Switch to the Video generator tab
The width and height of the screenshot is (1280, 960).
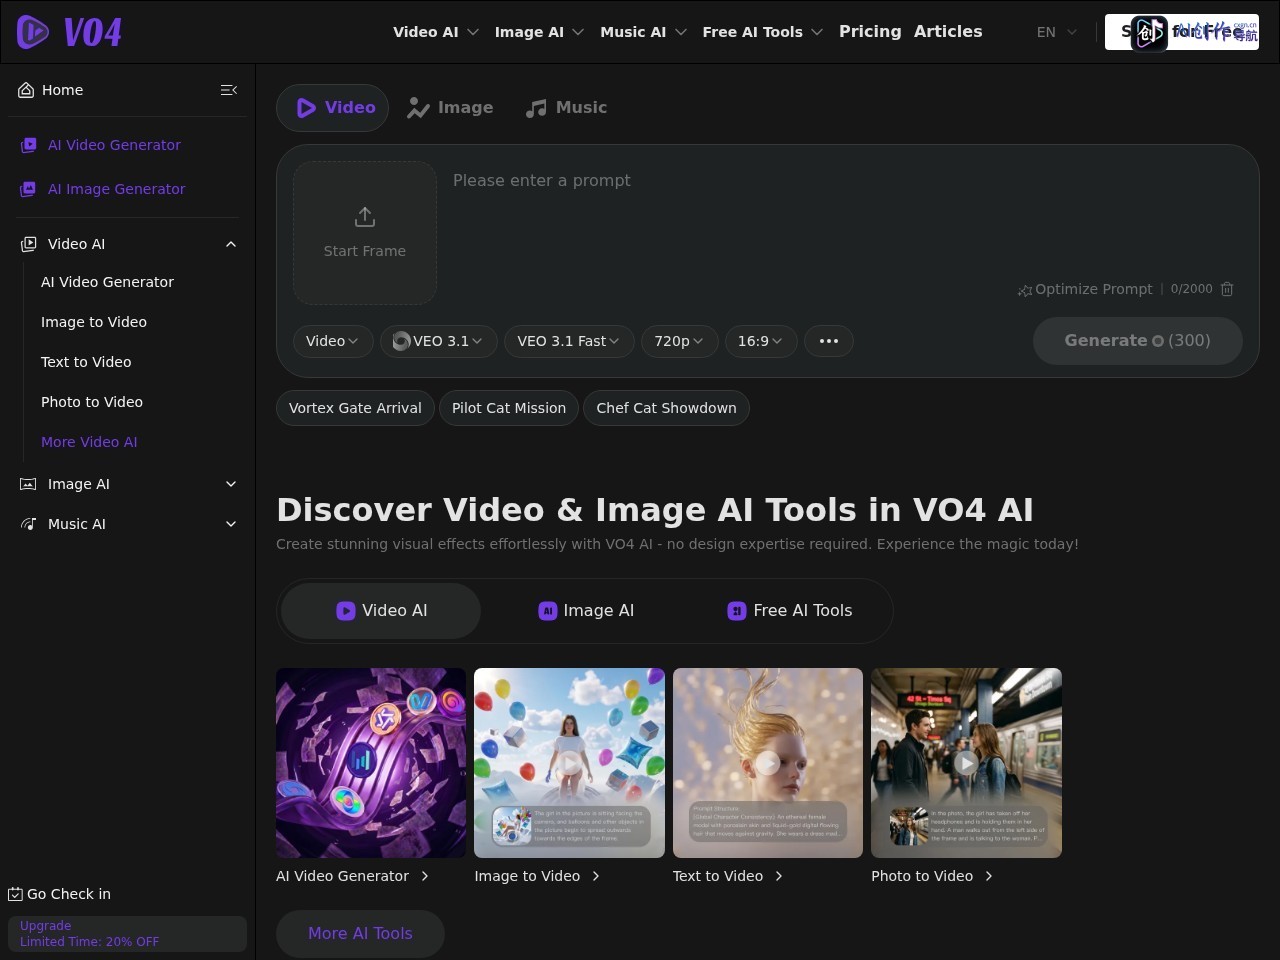(333, 108)
